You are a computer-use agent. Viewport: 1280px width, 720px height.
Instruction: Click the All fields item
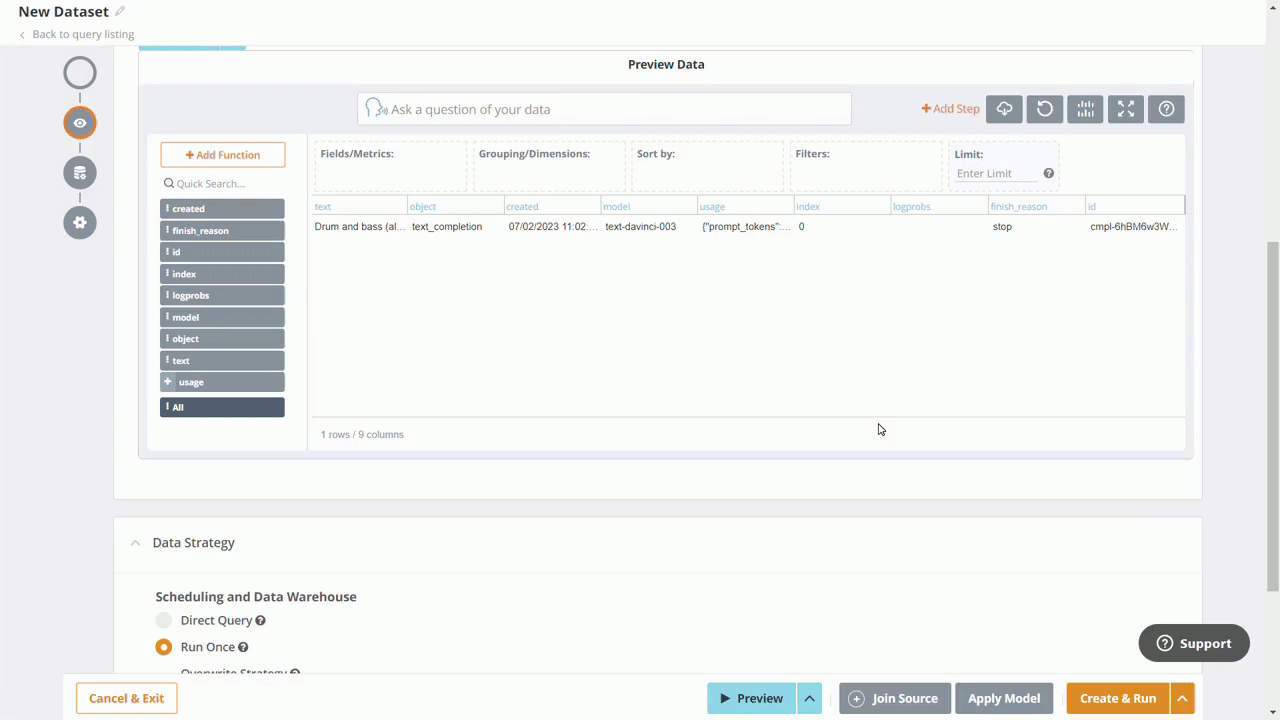[x=222, y=407]
